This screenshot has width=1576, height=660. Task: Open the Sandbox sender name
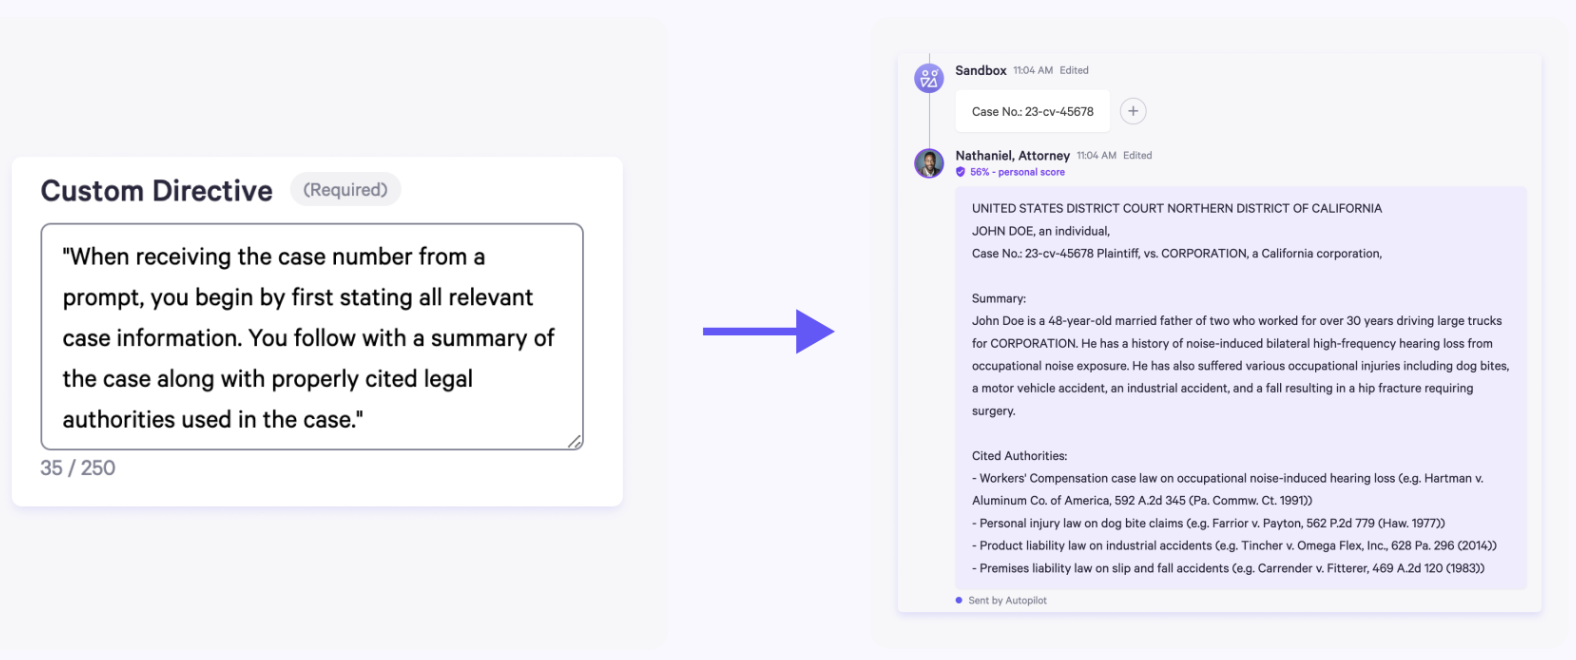coord(980,70)
